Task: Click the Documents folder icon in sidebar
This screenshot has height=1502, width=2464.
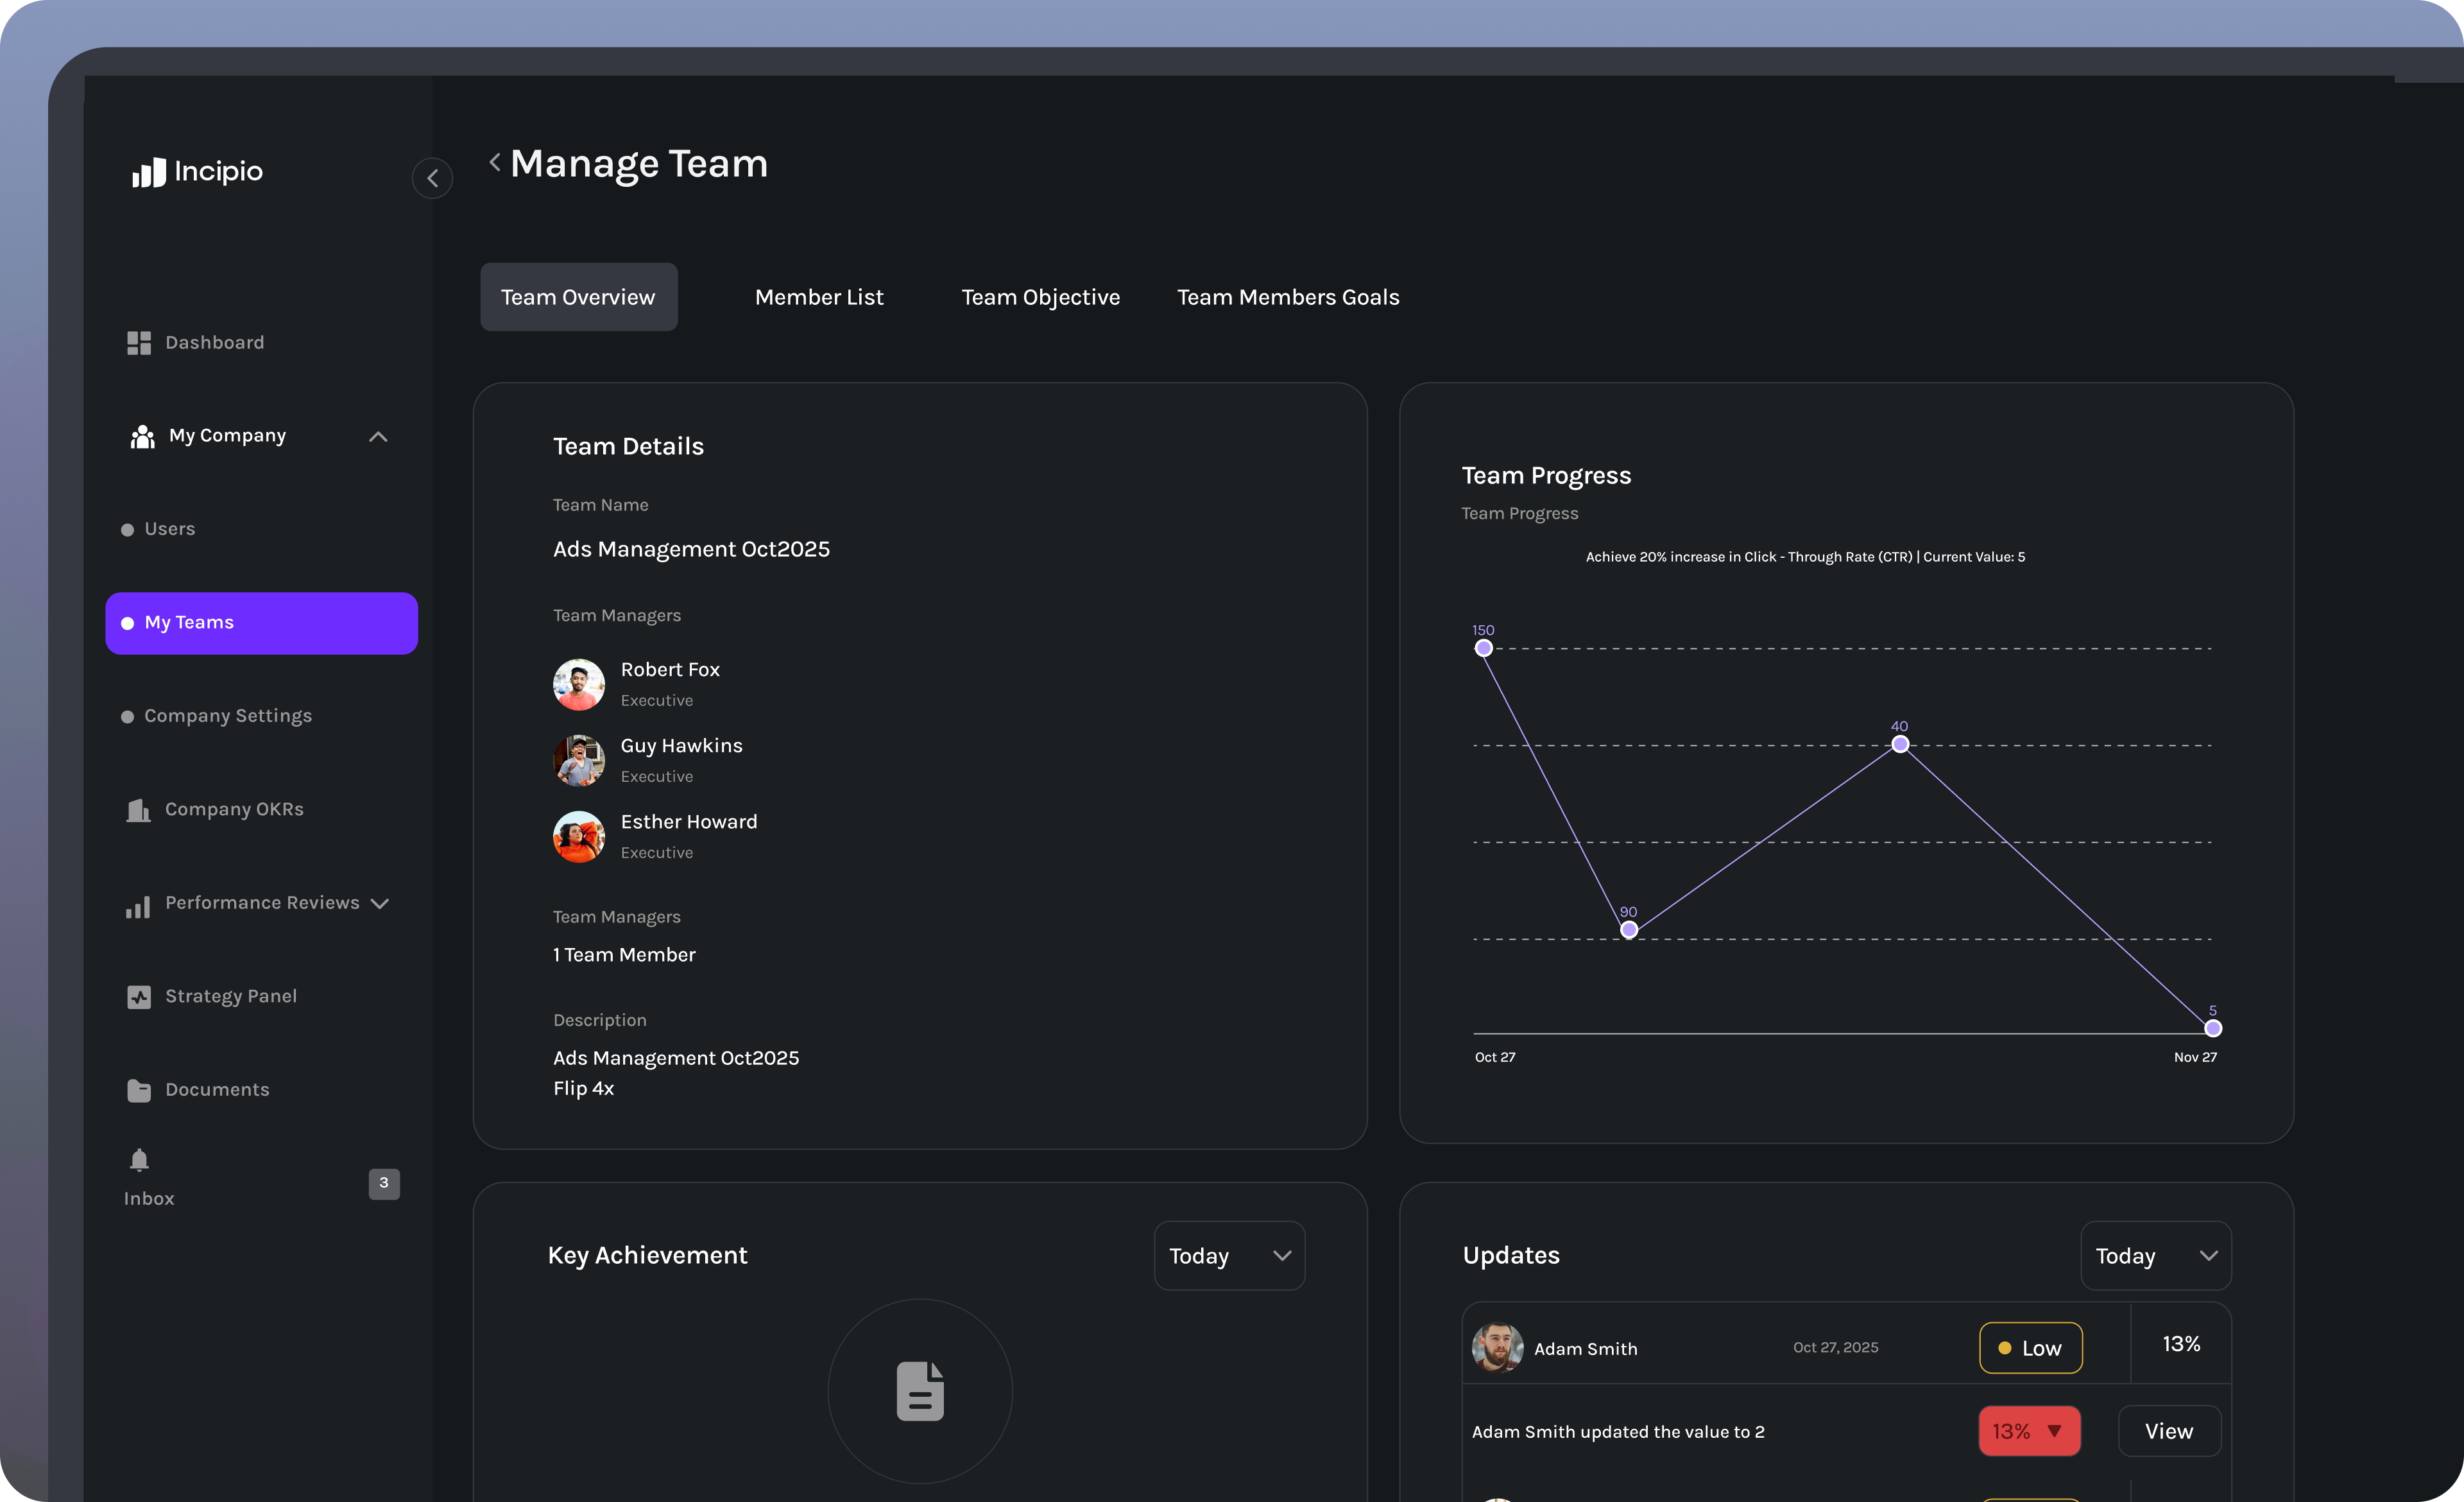Action: 139,1090
